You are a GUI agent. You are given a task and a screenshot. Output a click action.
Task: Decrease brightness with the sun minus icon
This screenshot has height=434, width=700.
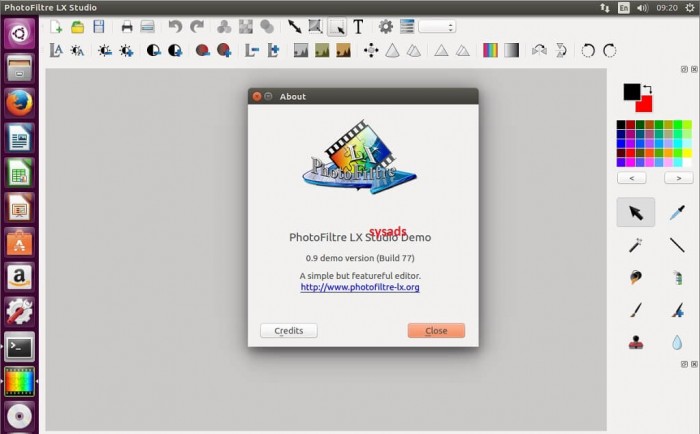[x=105, y=50]
